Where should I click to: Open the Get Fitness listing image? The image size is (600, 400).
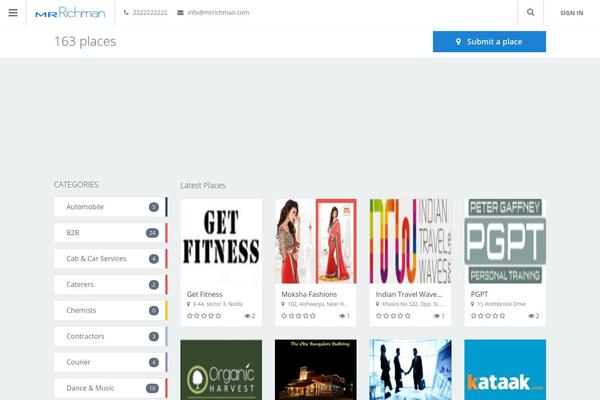point(221,241)
